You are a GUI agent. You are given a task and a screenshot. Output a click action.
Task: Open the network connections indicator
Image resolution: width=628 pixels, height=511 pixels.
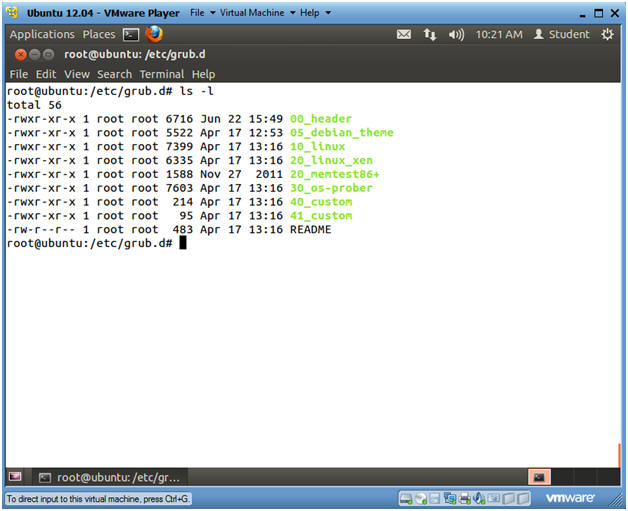430,34
